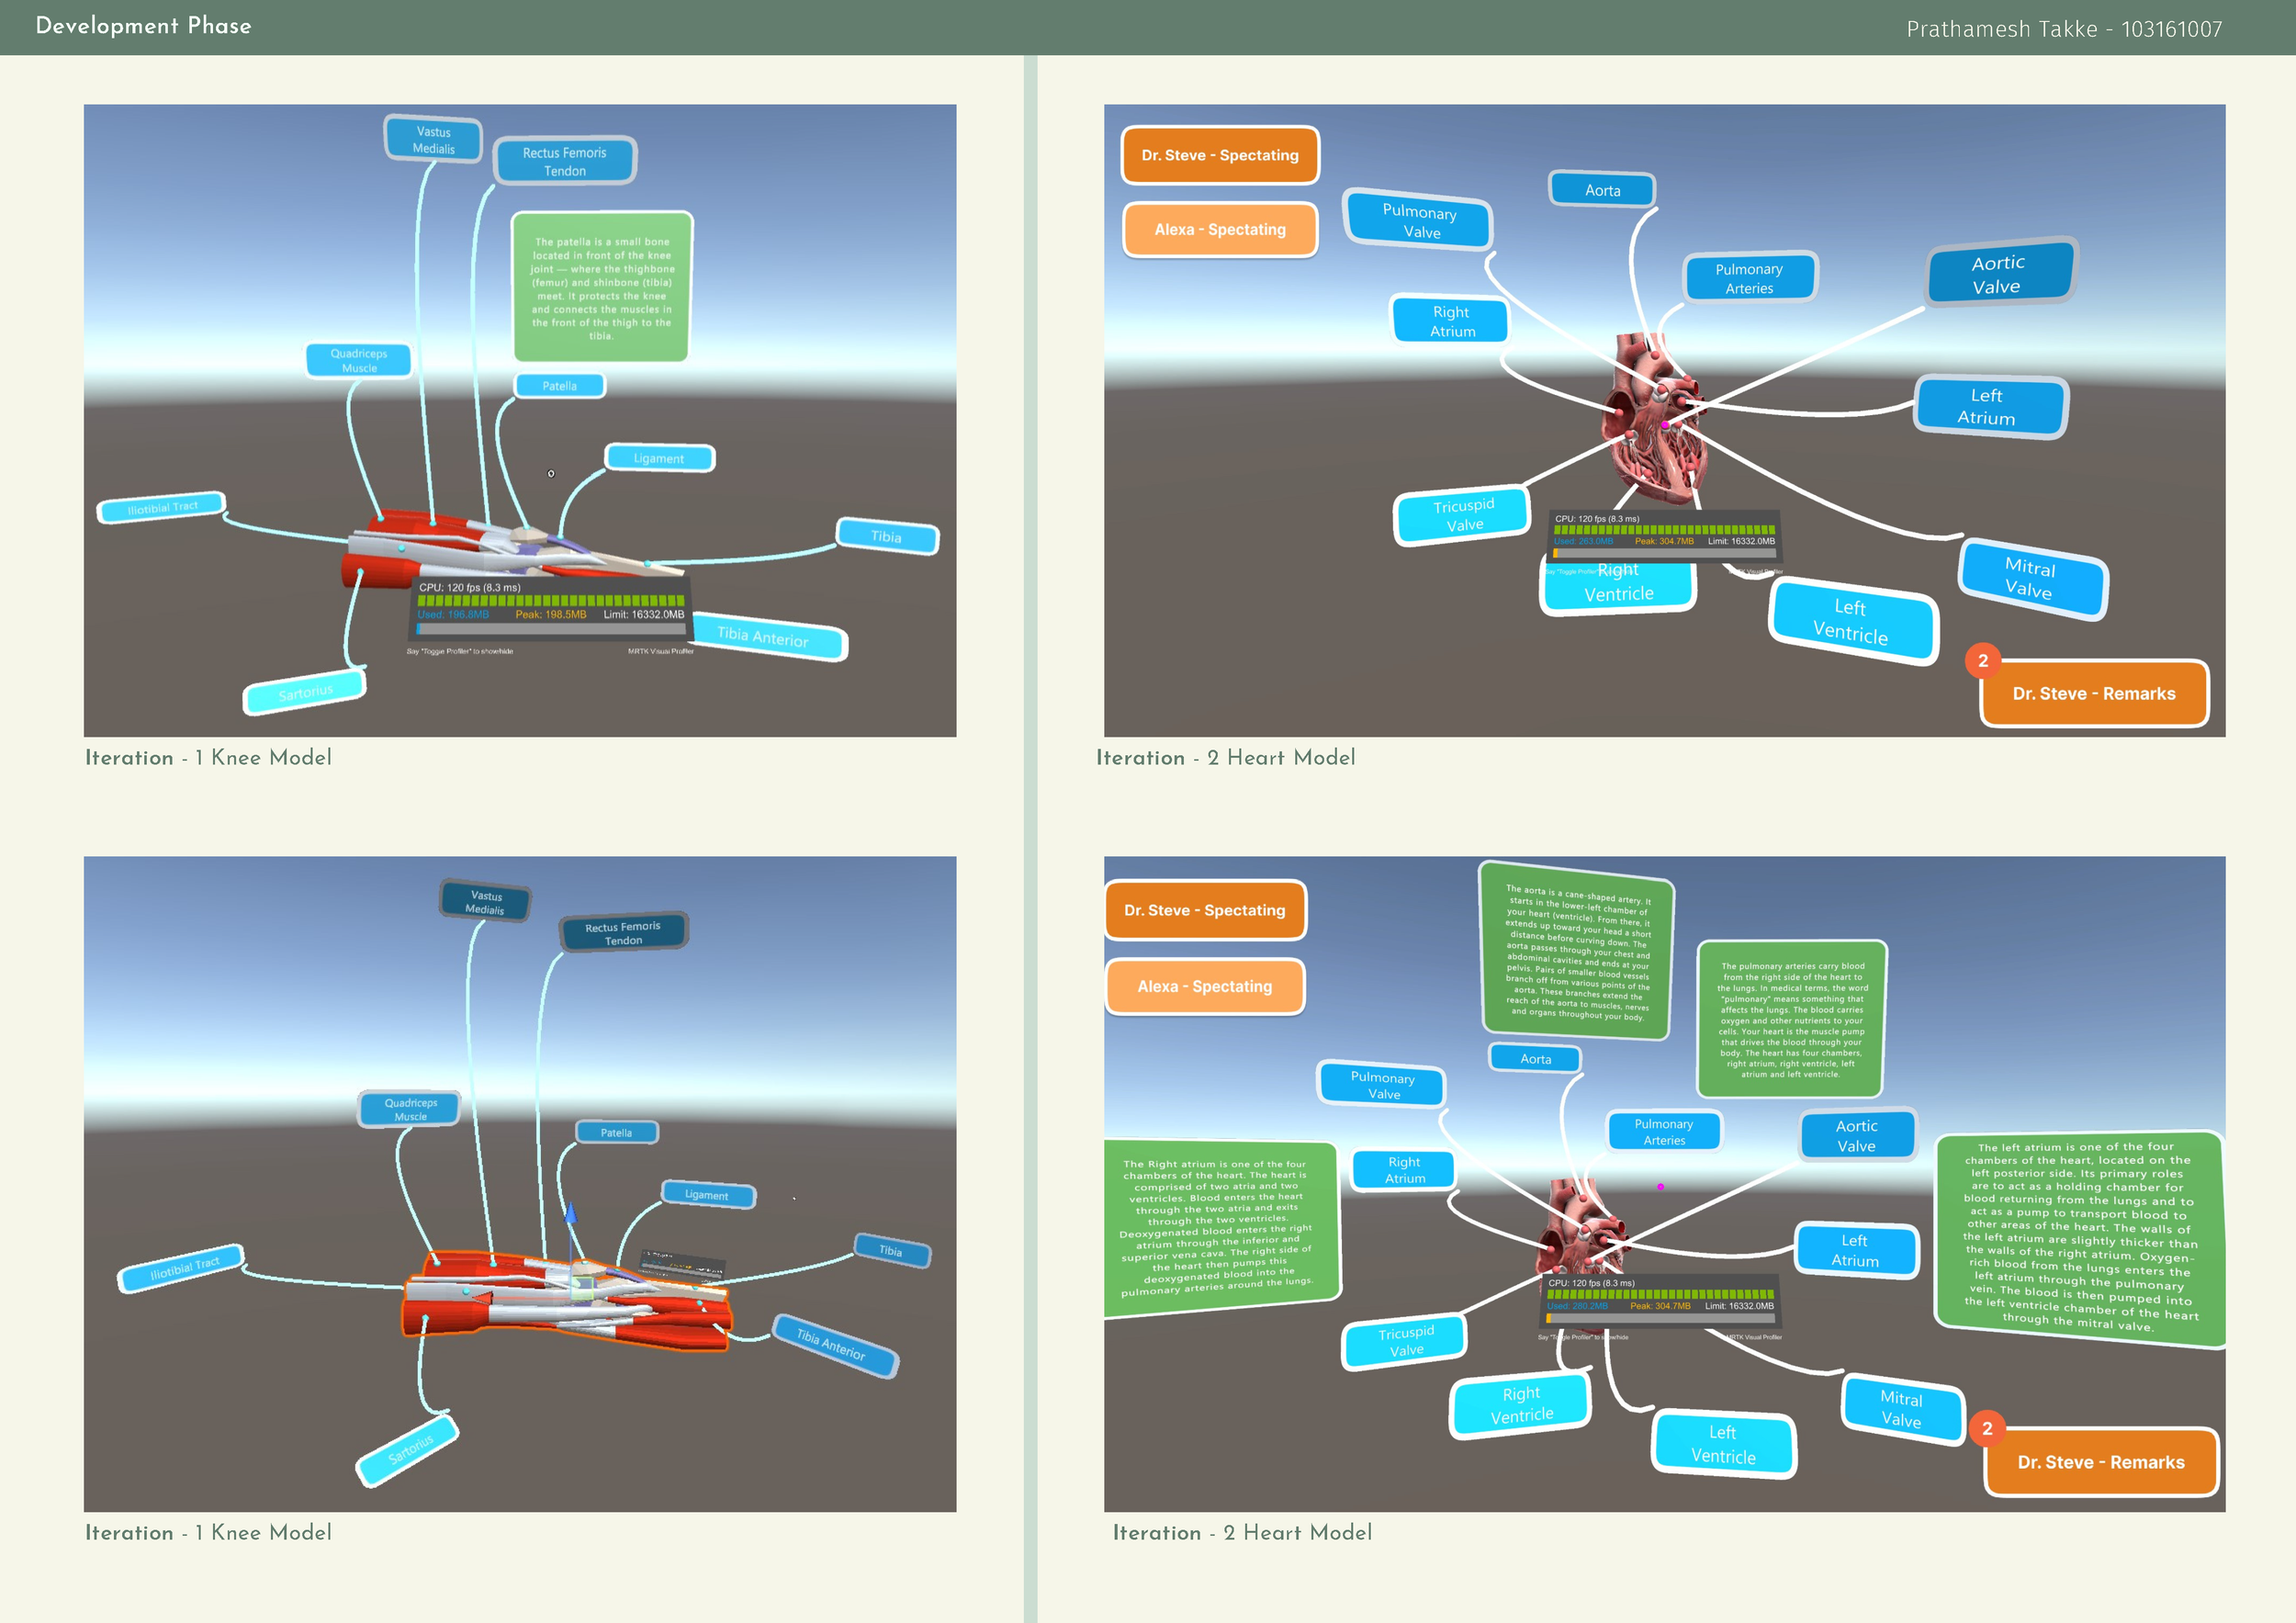The image size is (2296, 1623).
Task: Click the Patella label in upper knee screenshot
Action: coord(560,386)
